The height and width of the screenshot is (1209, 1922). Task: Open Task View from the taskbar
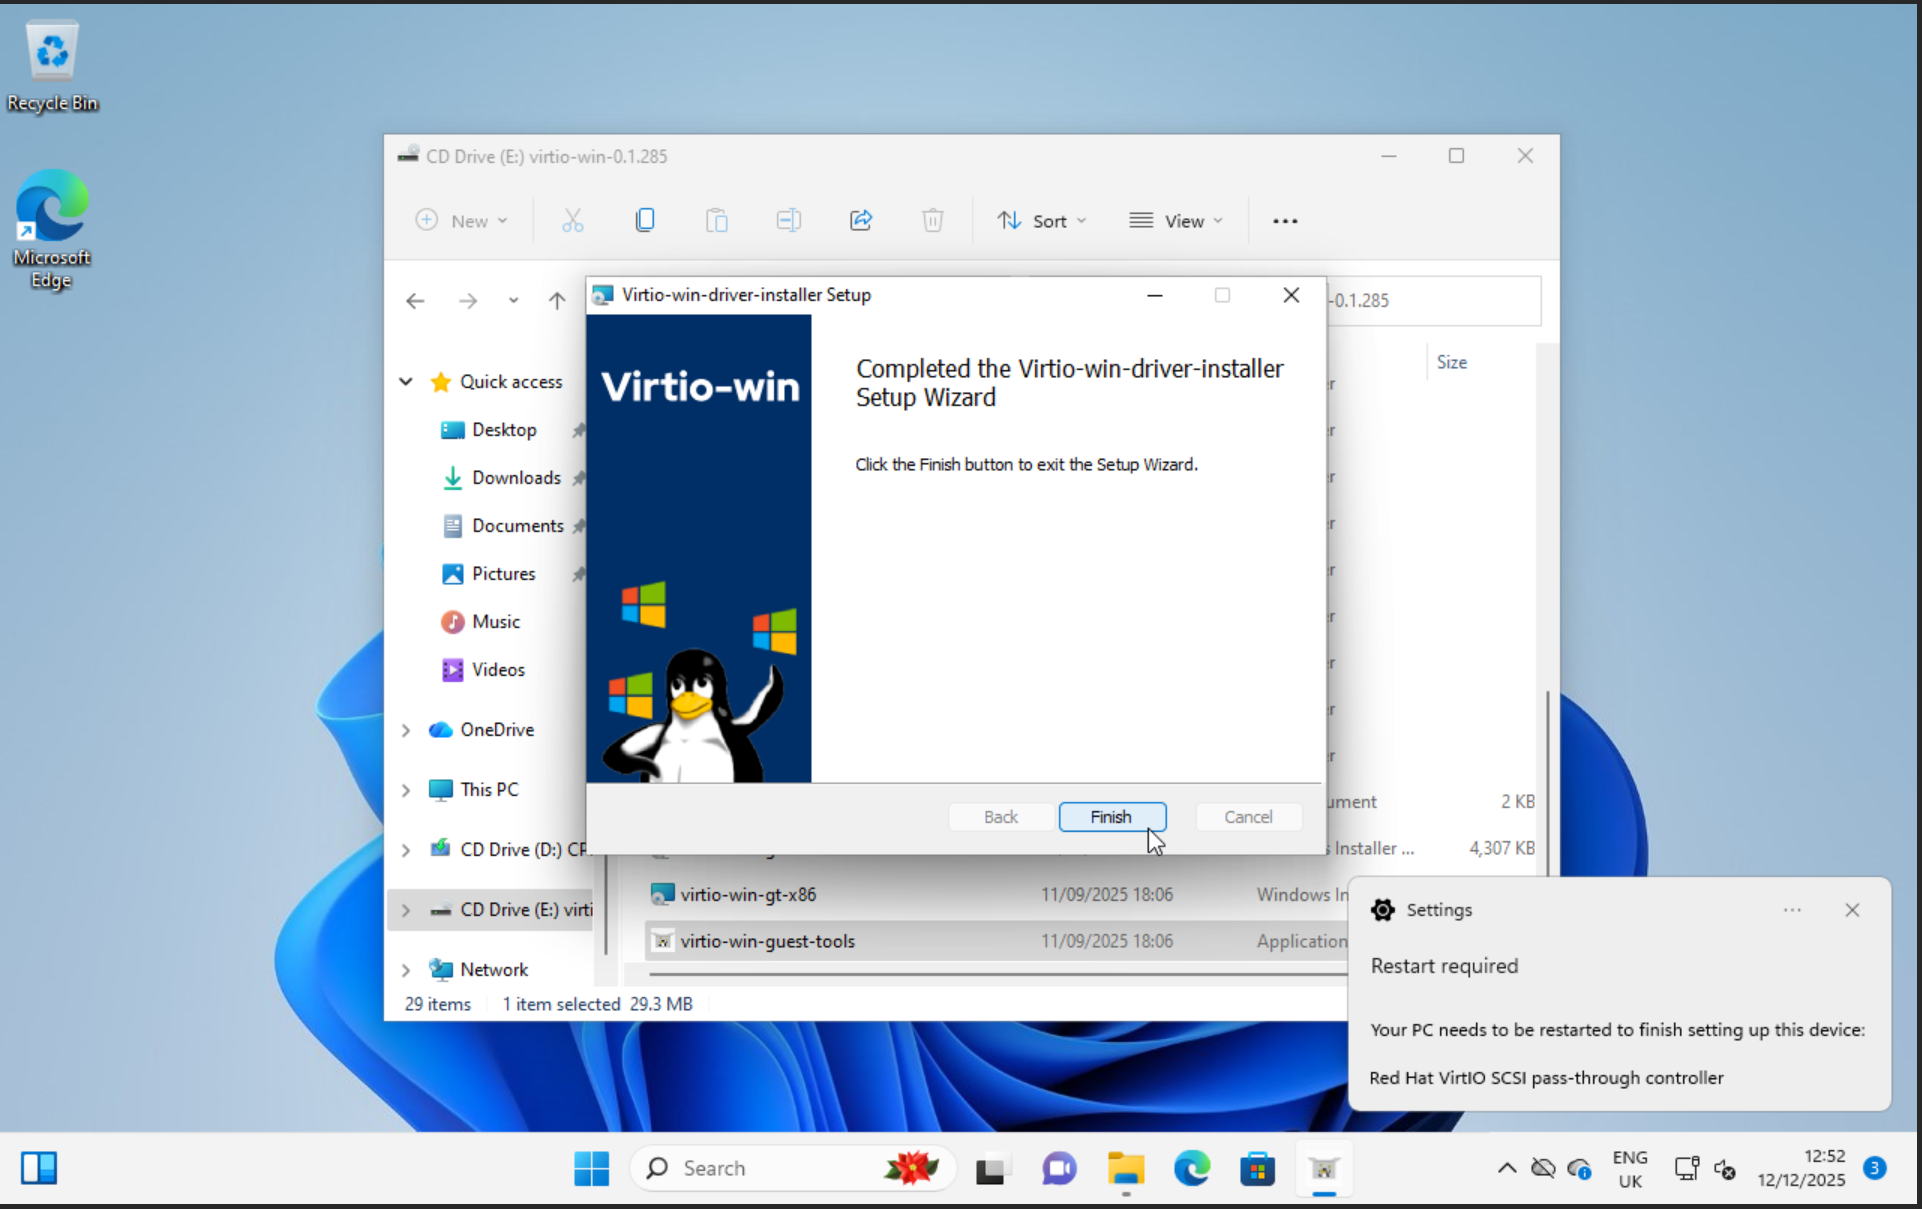click(x=991, y=1168)
